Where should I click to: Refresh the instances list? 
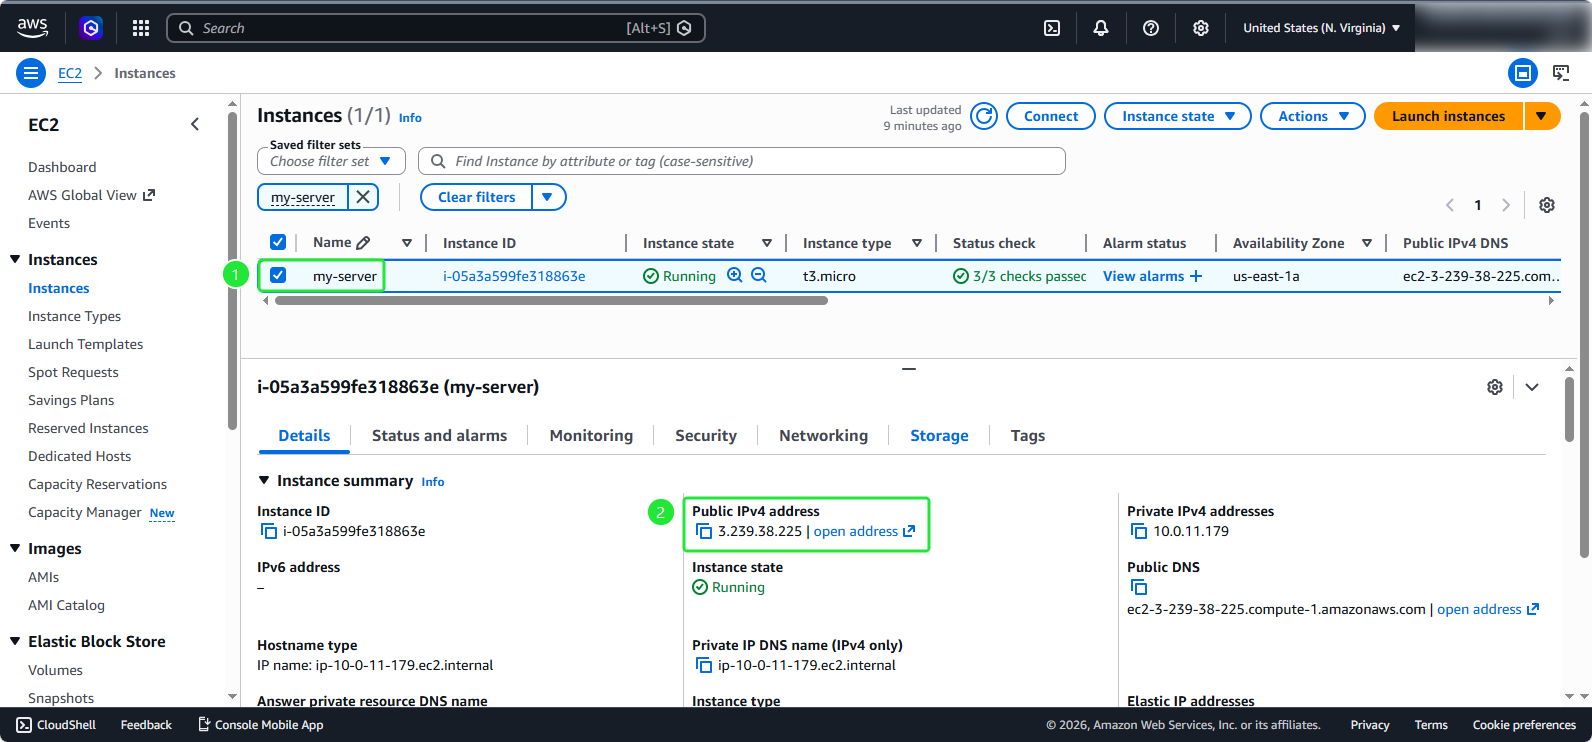click(984, 116)
